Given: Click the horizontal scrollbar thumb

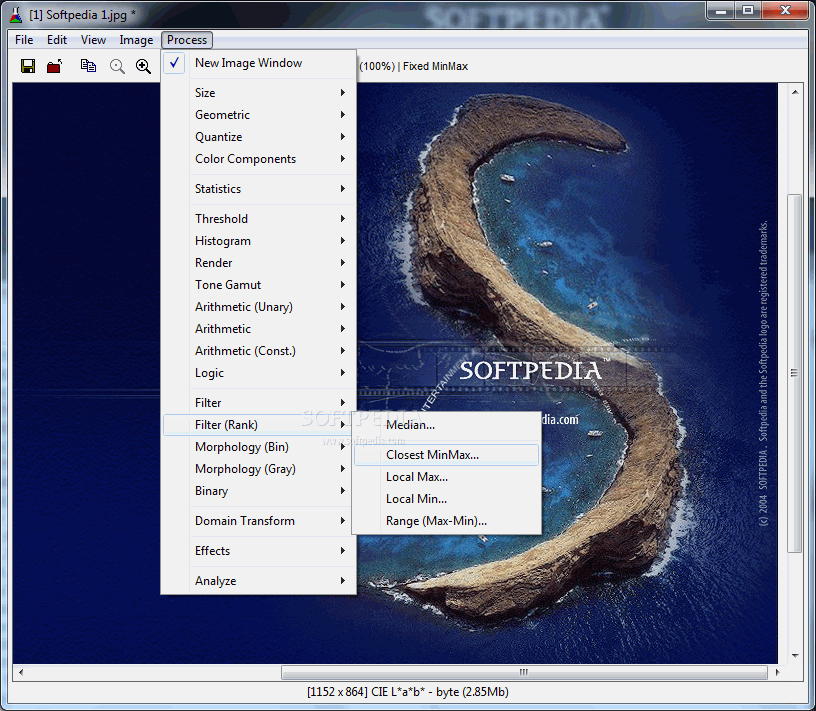Looking at the screenshot, I should point(524,672).
